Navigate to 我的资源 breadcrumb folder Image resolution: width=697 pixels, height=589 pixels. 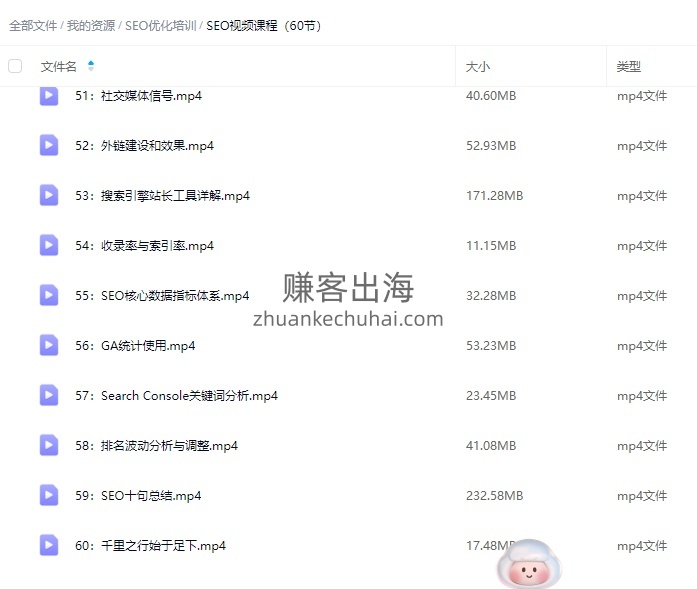(91, 26)
